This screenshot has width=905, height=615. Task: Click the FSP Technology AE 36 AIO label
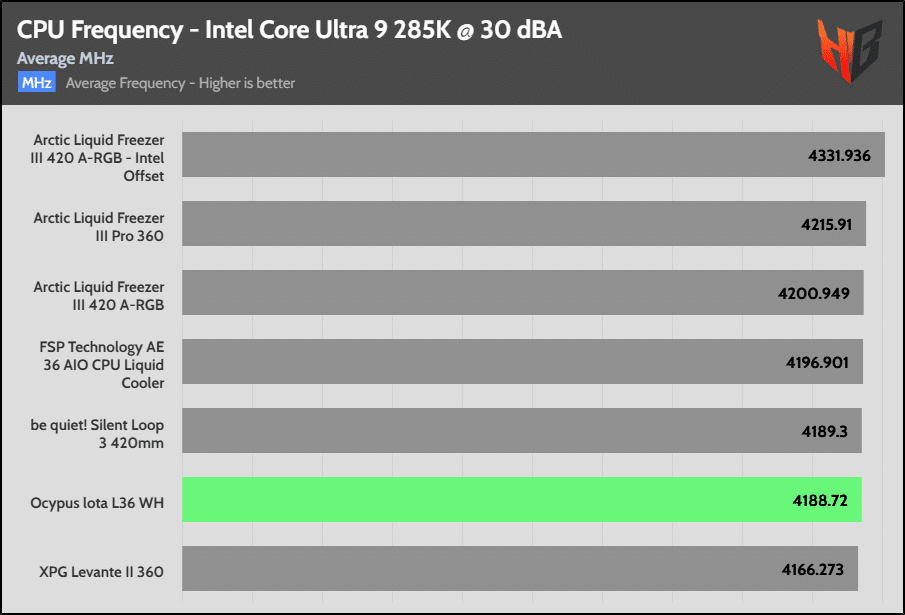[x=103, y=365]
